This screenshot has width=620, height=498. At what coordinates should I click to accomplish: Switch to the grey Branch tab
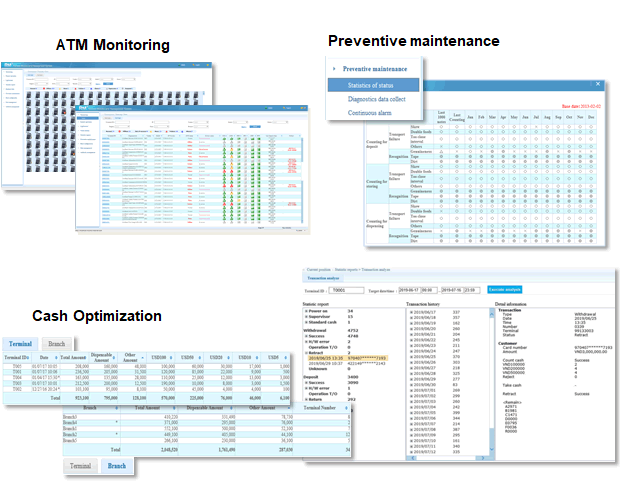pyautogui.click(x=57, y=344)
